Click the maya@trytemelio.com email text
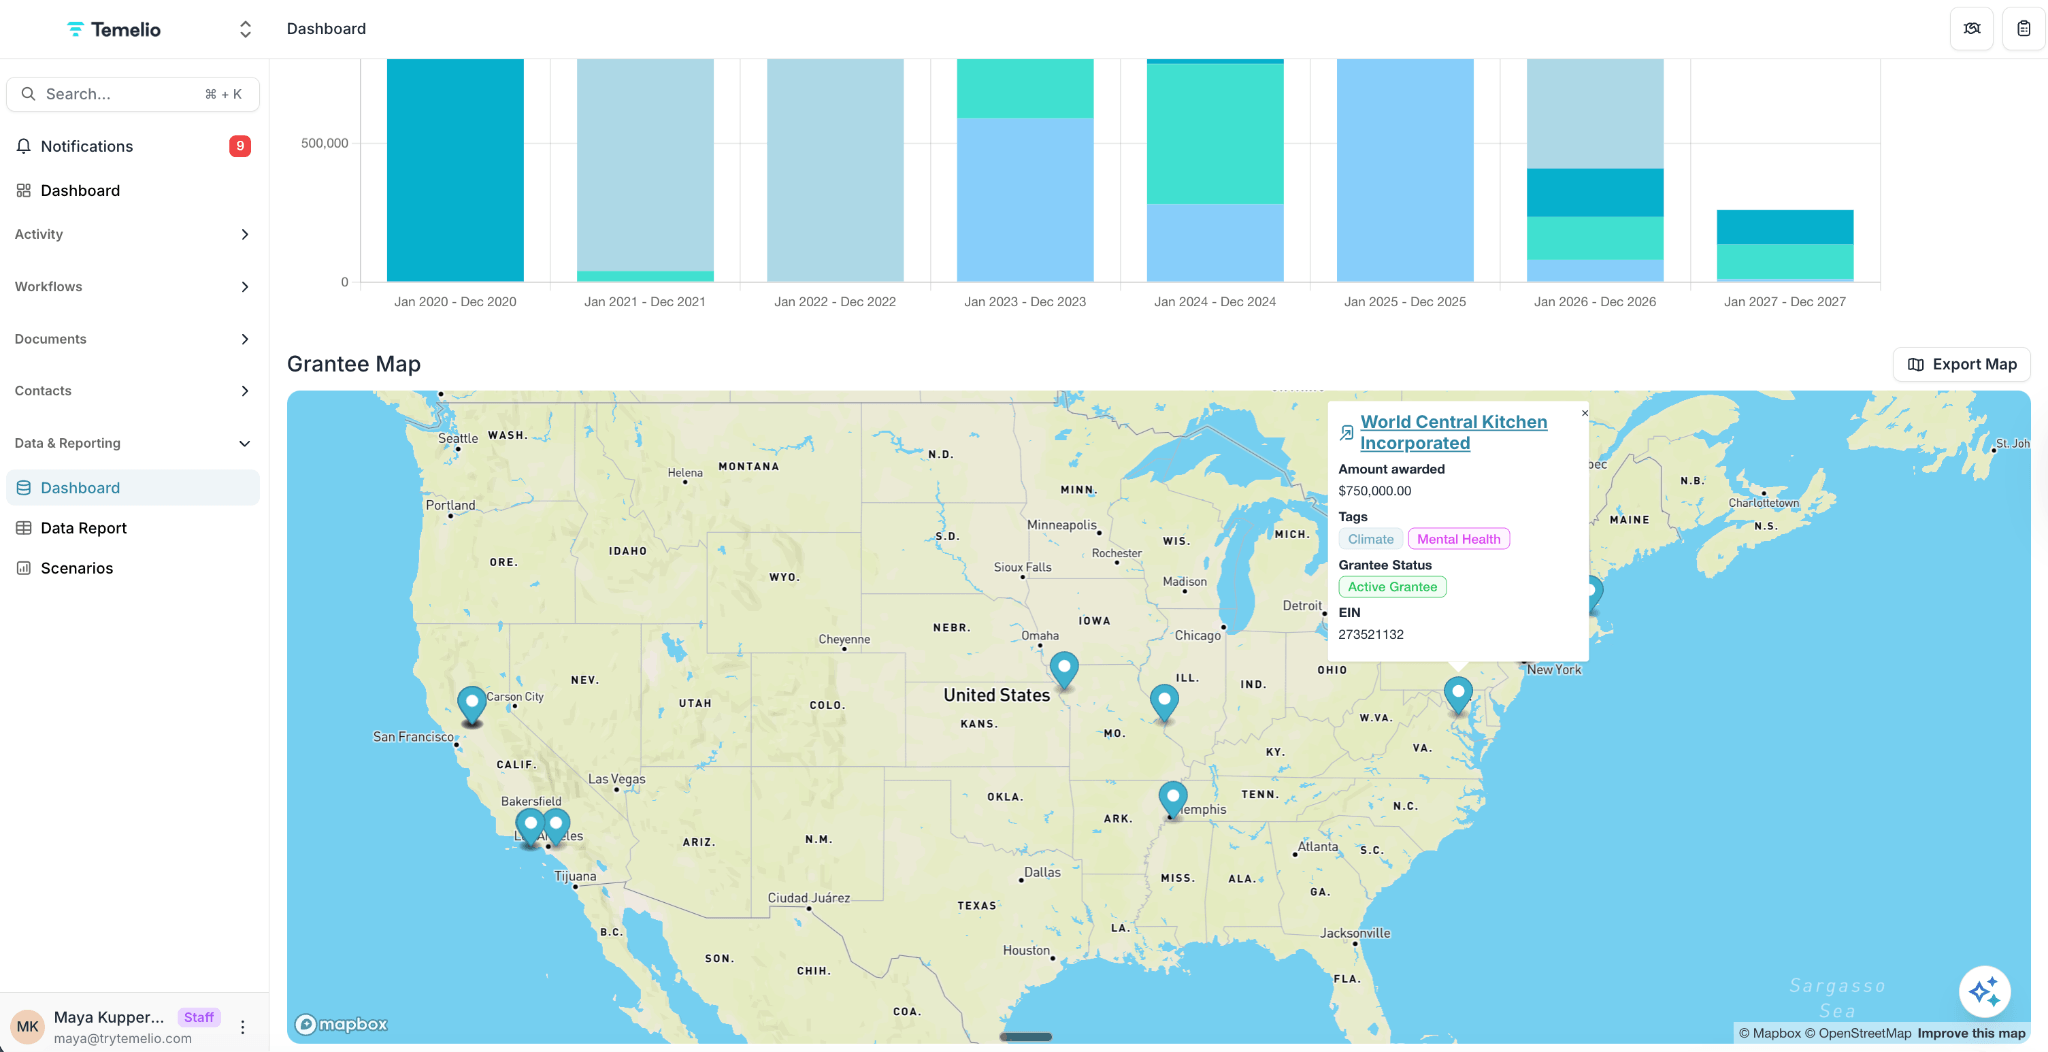The image size is (2048, 1052). pyautogui.click(x=123, y=1039)
